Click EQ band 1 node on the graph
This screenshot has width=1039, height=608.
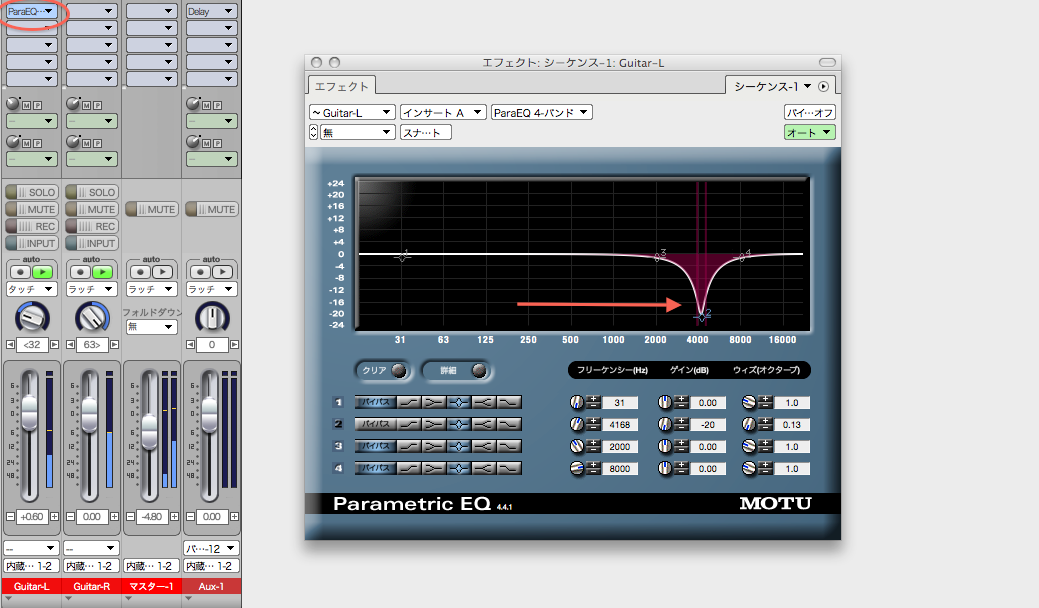click(x=402, y=256)
